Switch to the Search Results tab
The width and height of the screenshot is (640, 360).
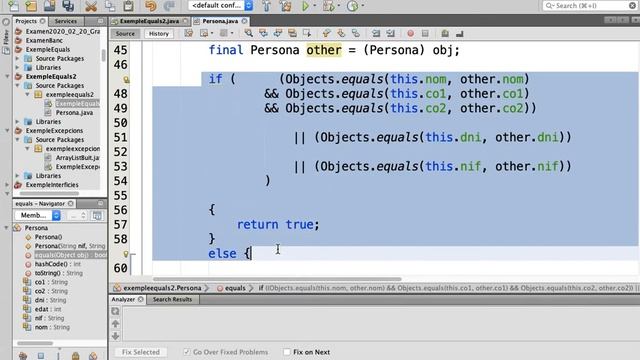(172, 299)
